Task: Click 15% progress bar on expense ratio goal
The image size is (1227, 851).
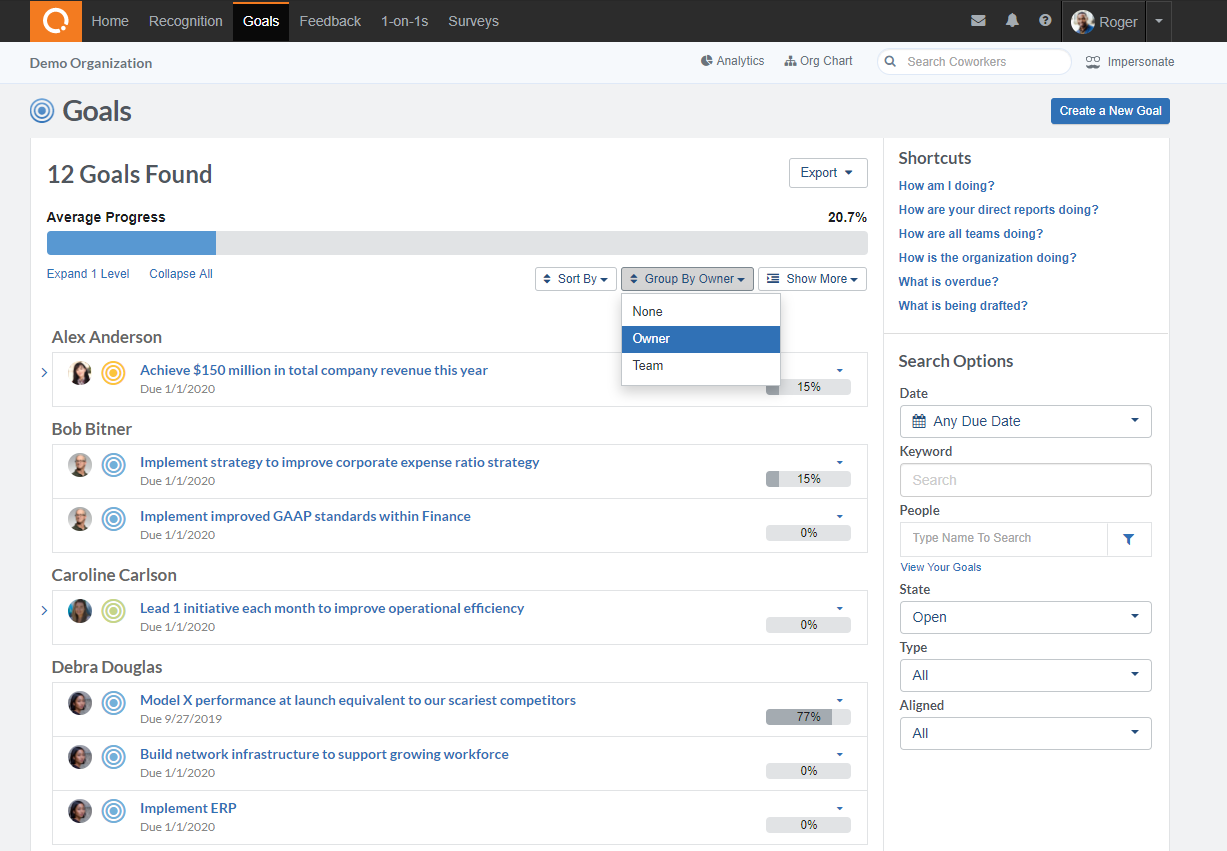Action: point(808,479)
